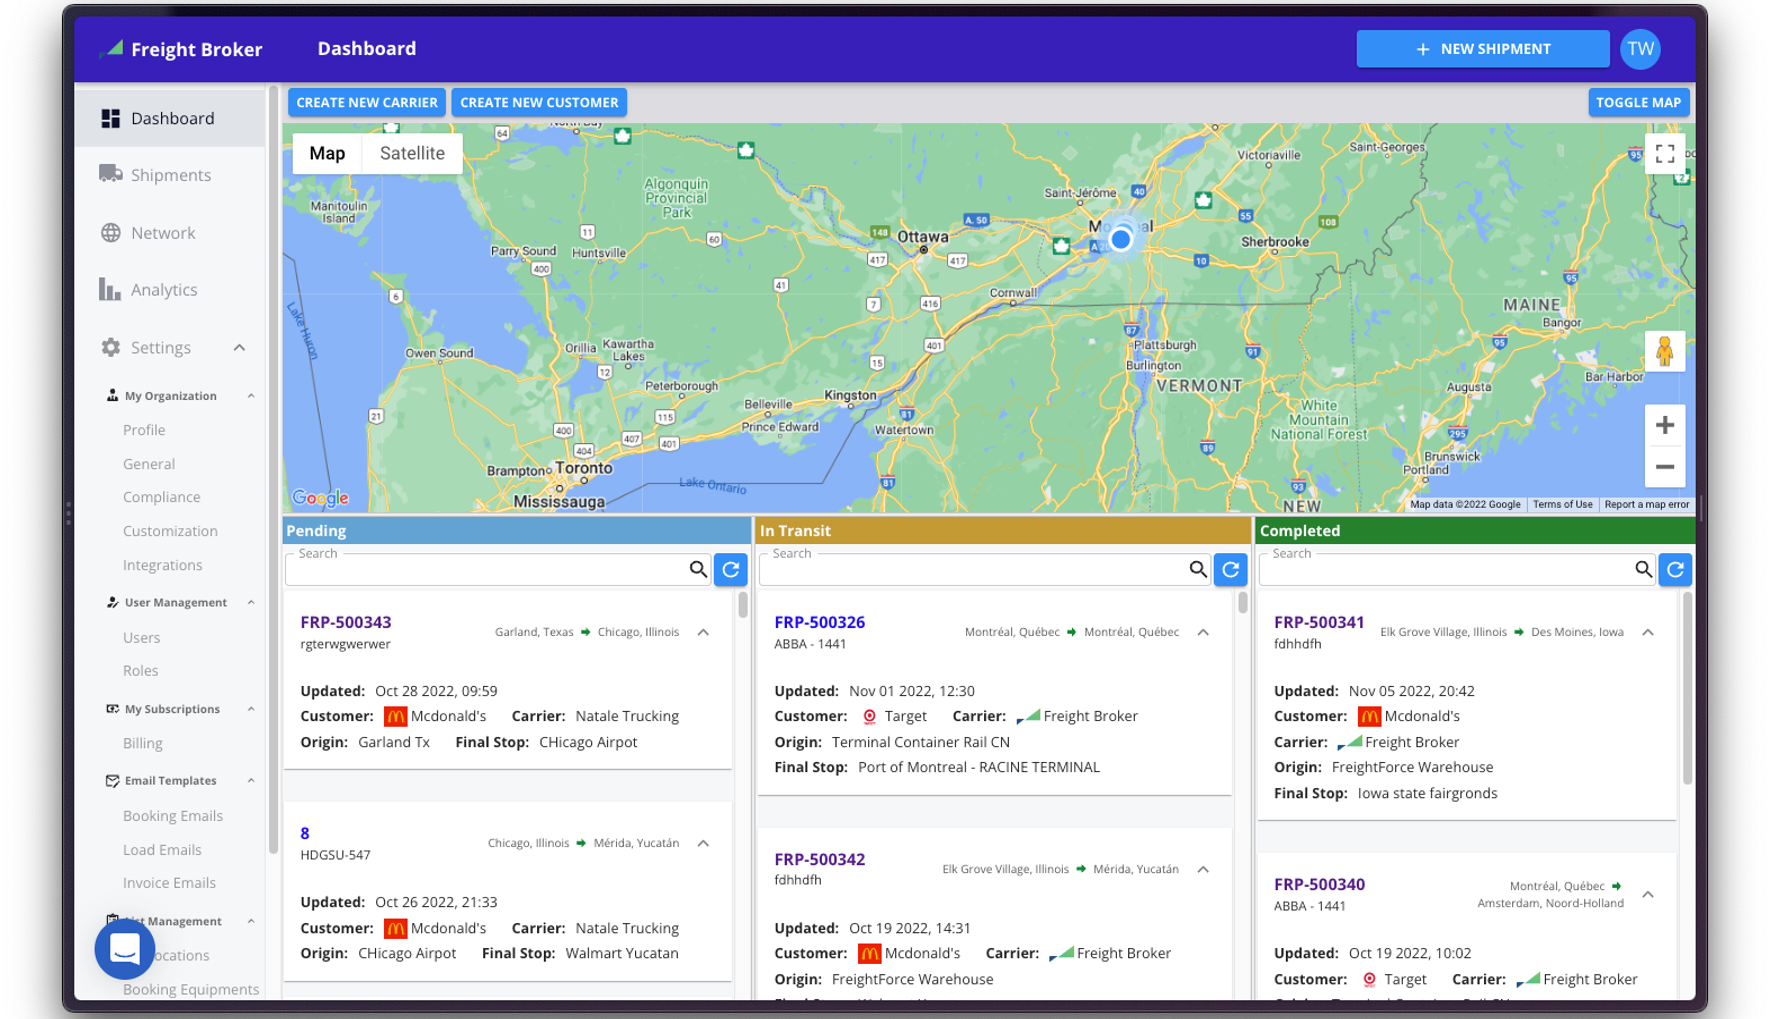Viewport: 1770px width, 1019px height.
Task: Click the Google logo on the map
Action: (320, 498)
